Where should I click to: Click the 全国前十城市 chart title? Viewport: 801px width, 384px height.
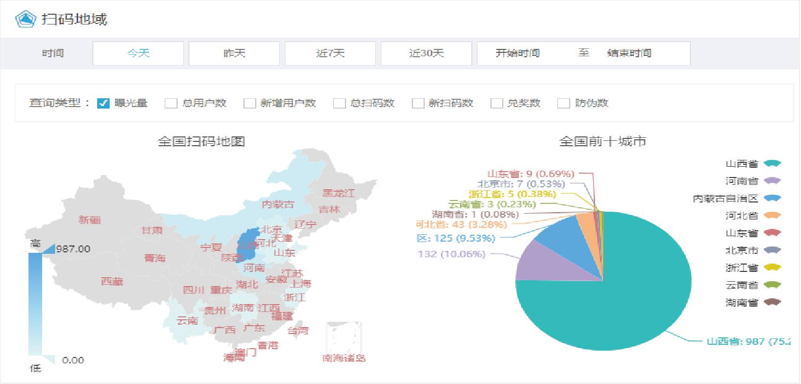pyautogui.click(x=603, y=141)
